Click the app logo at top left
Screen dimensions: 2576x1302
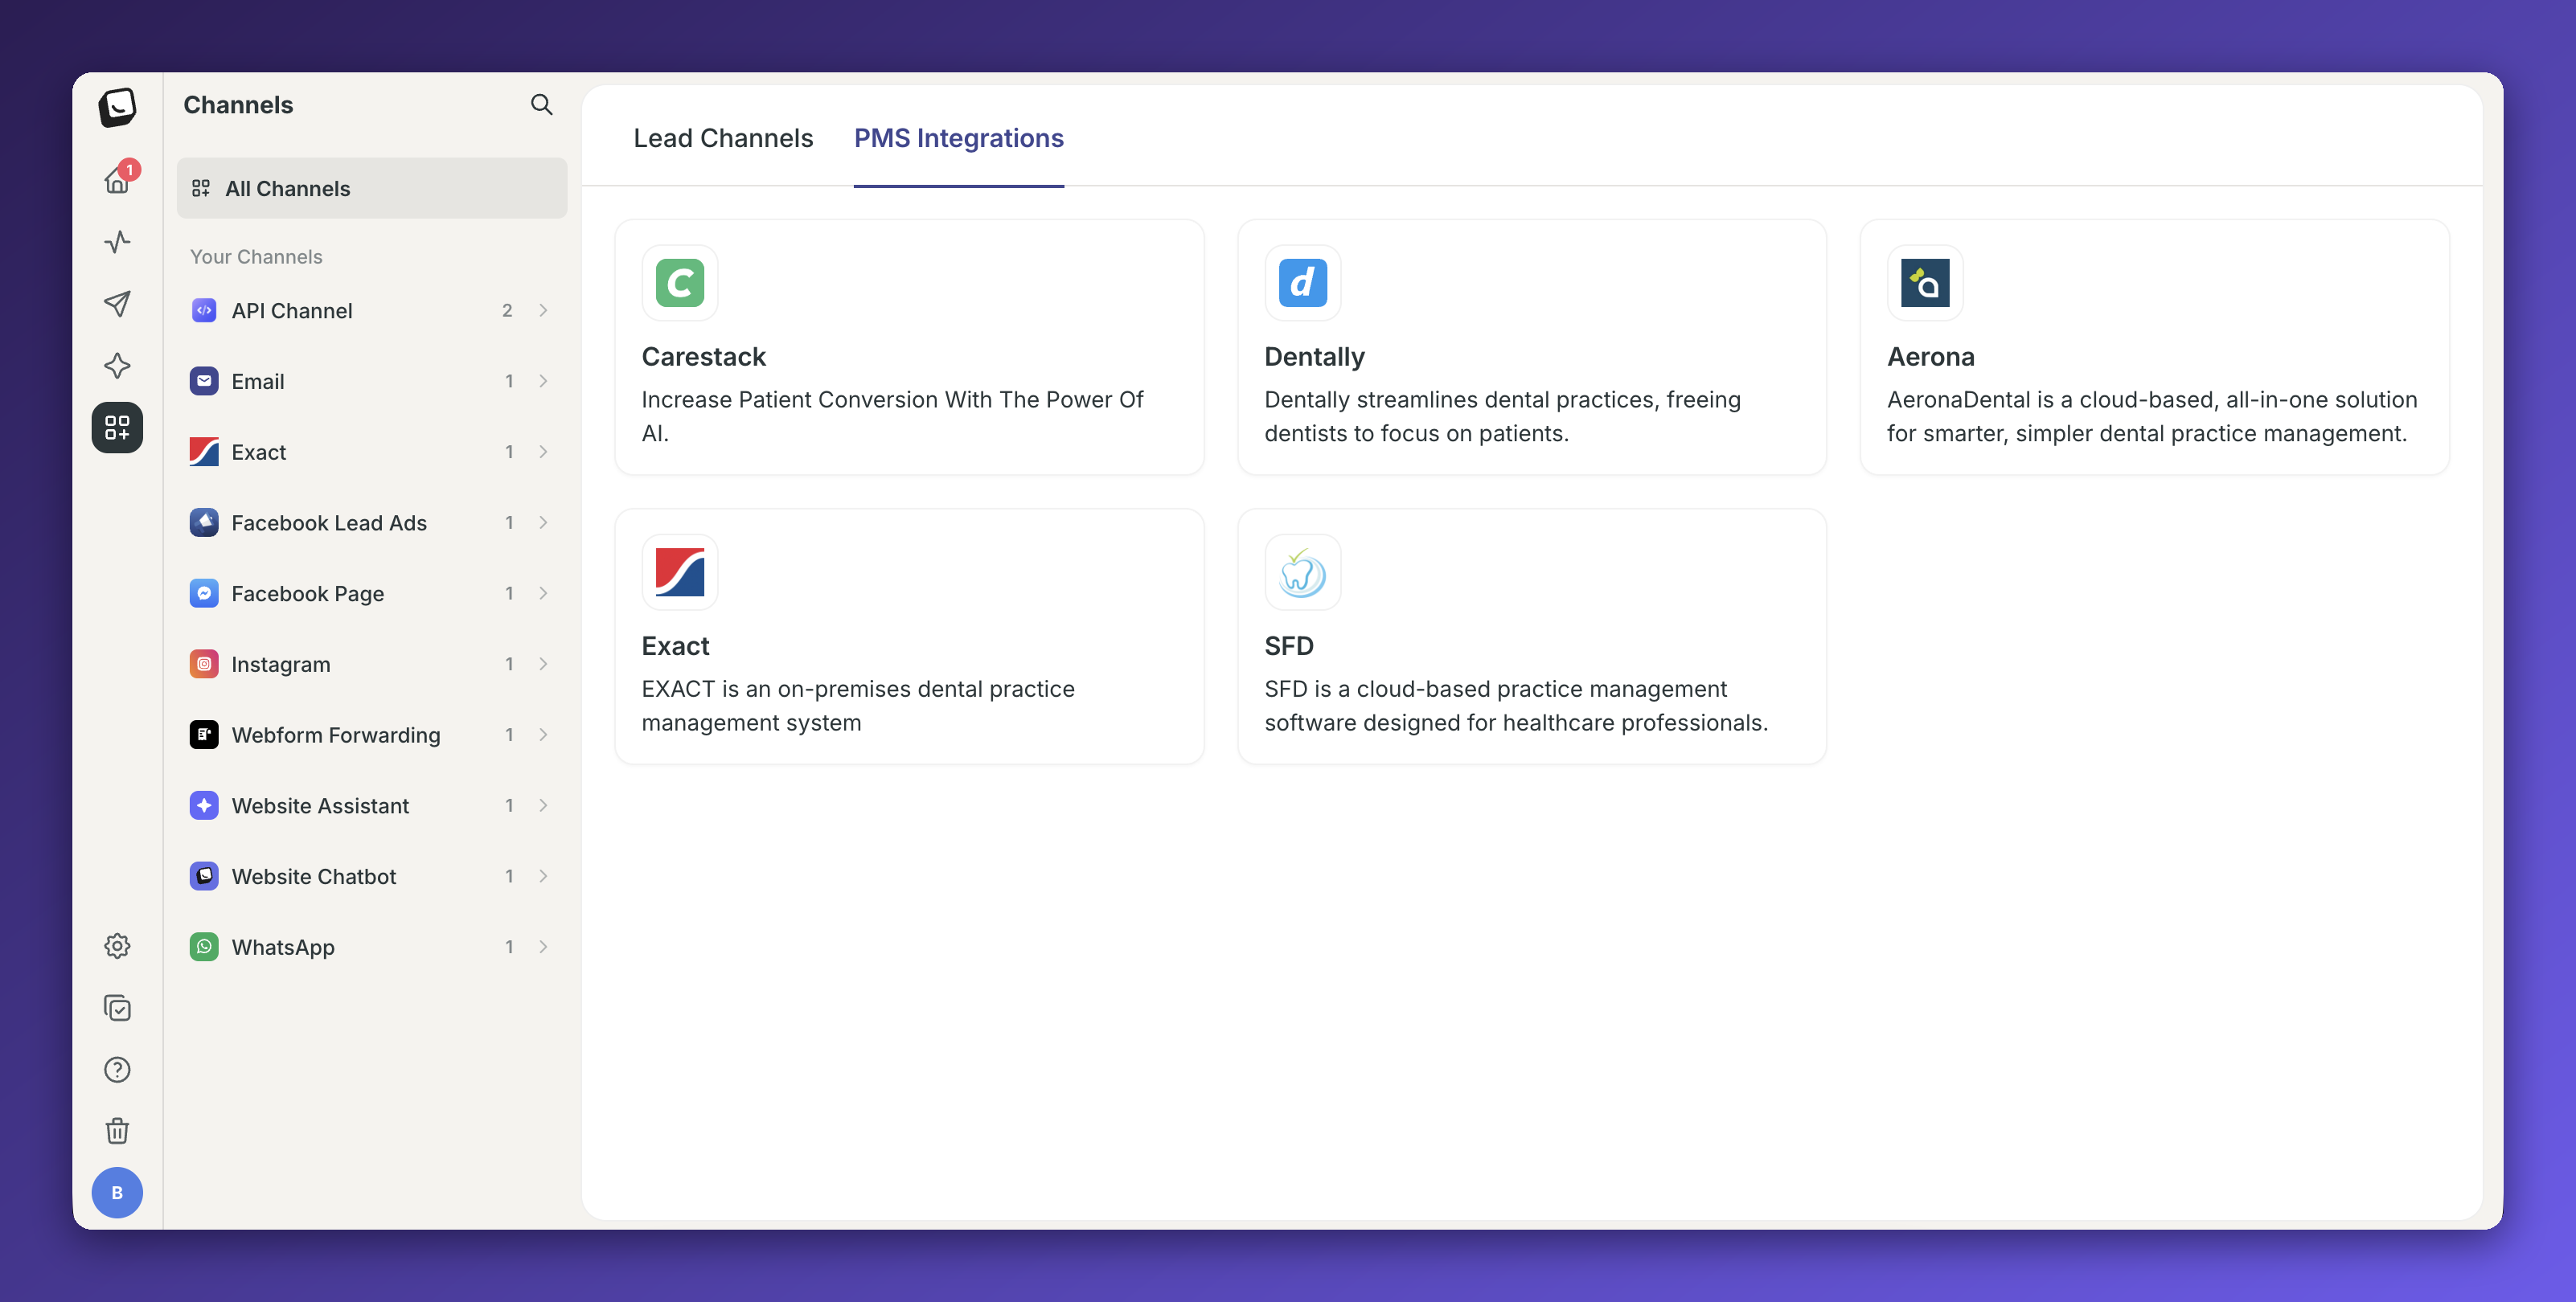coord(117,107)
